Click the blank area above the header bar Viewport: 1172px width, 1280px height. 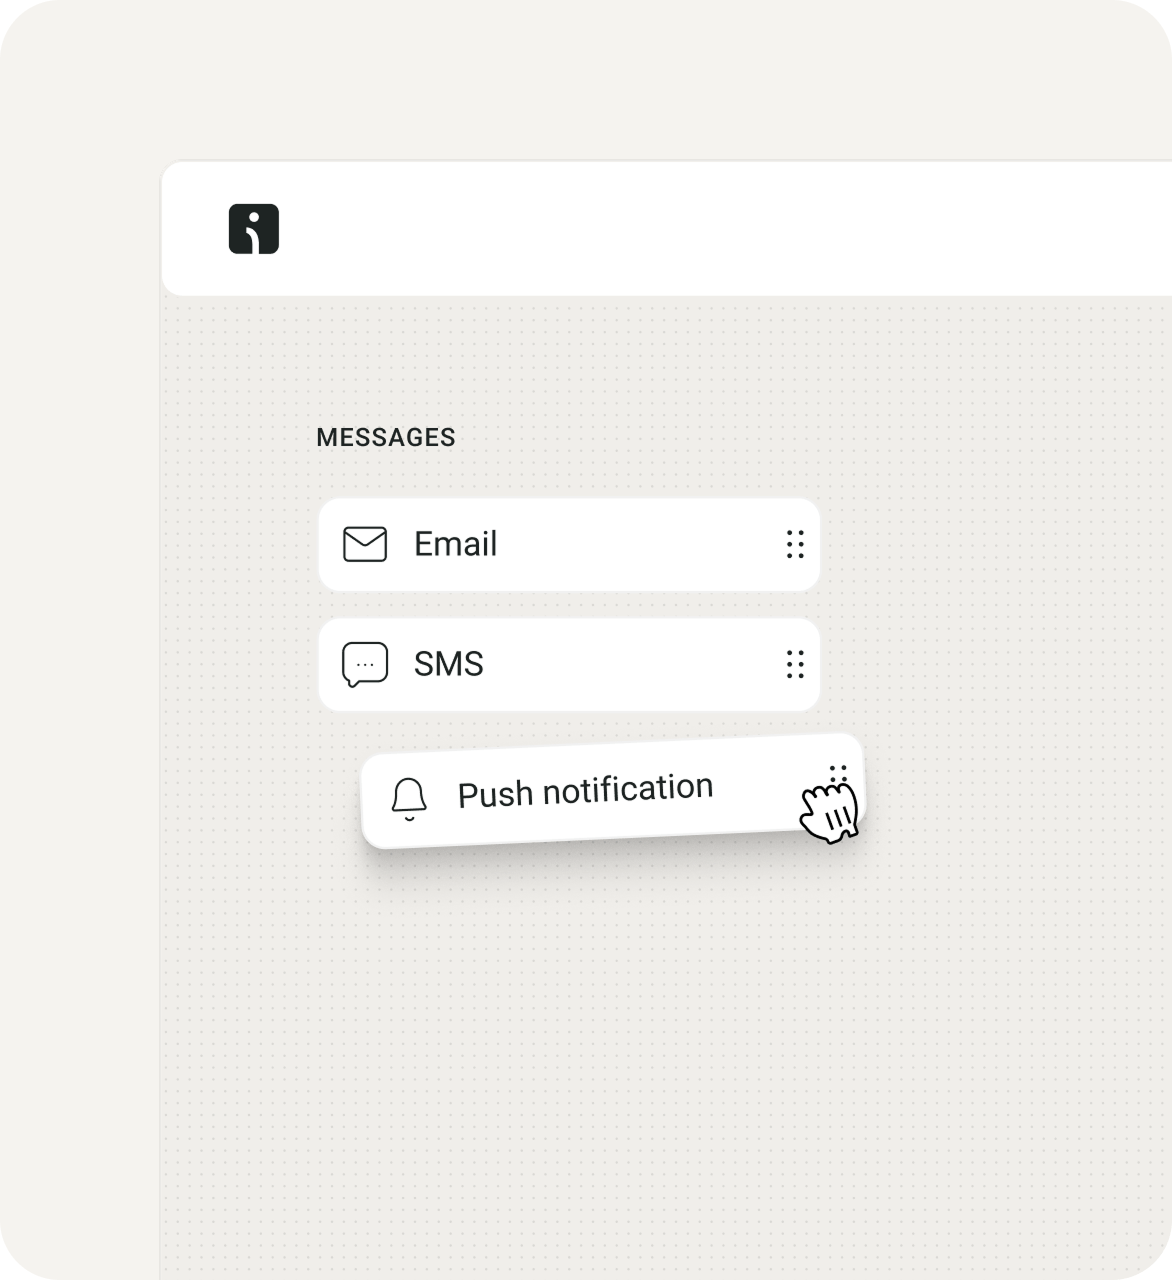click(600, 80)
